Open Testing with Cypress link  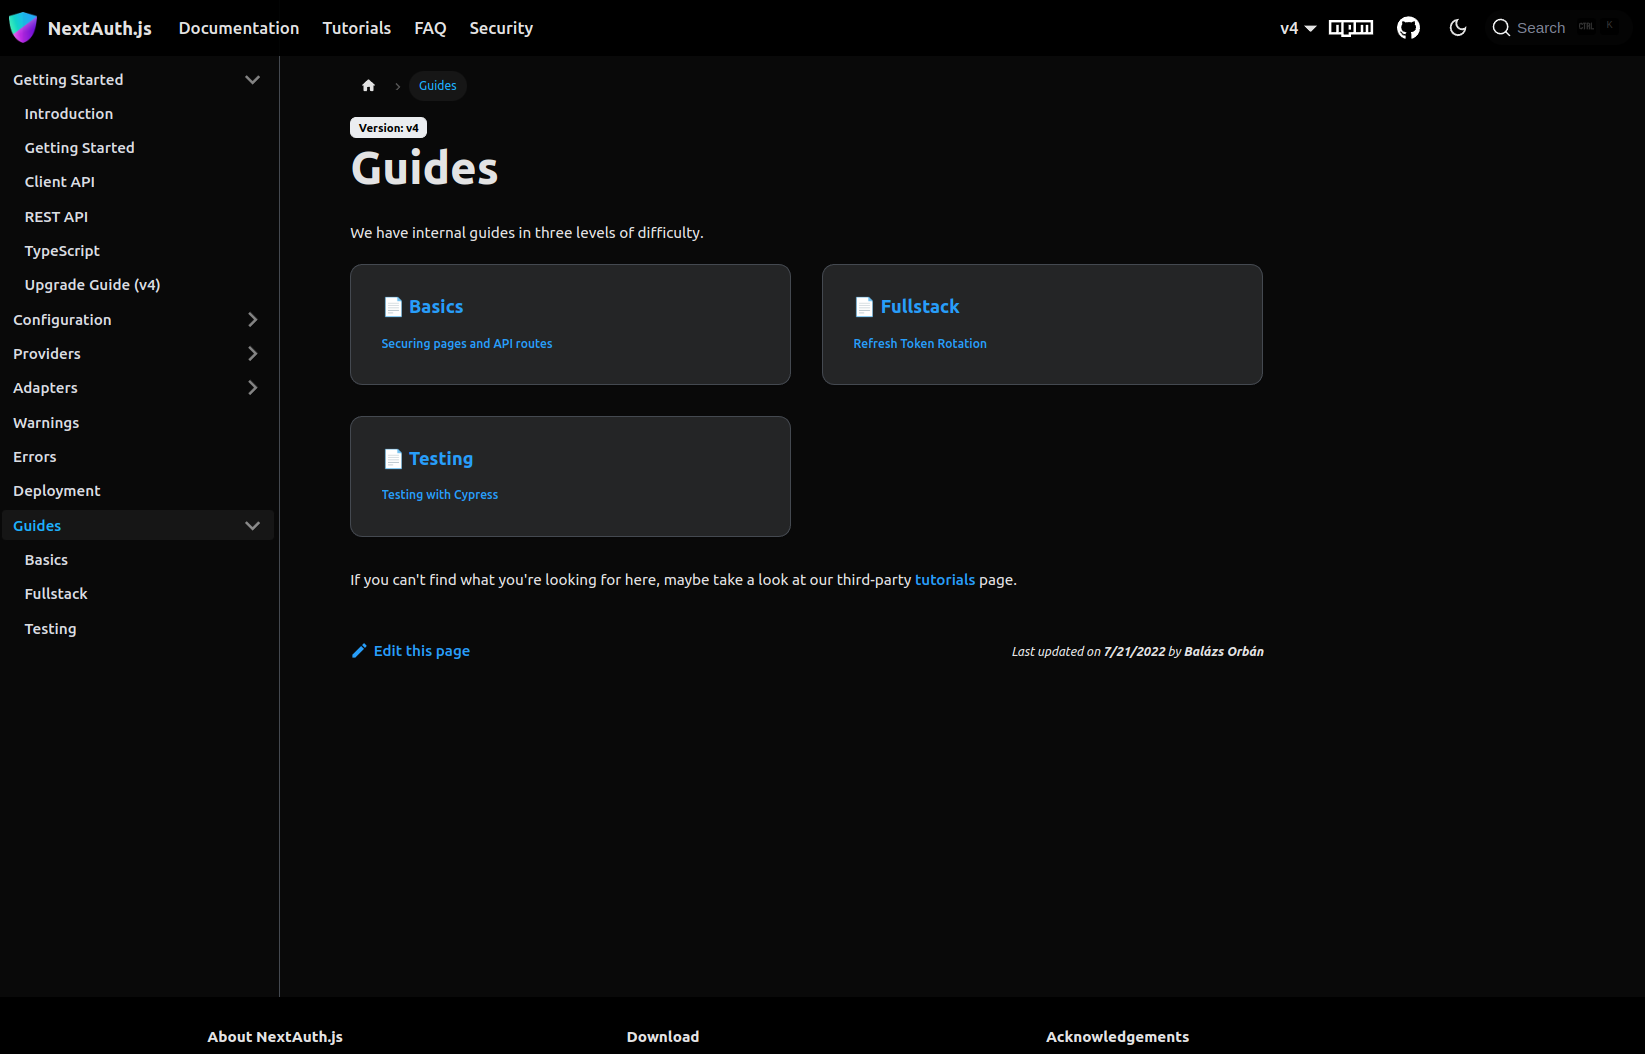click(x=439, y=495)
